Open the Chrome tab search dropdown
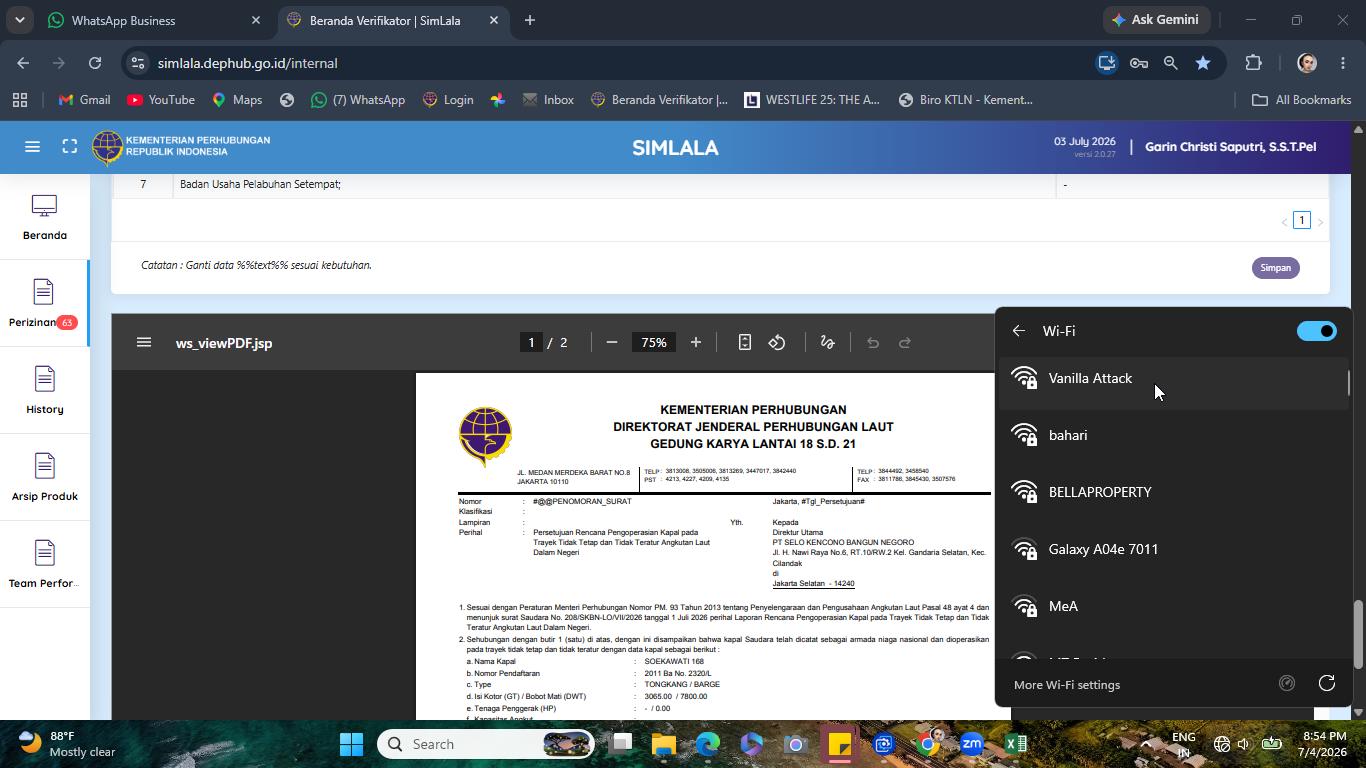Viewport: 1366px width, 768px height. (x=19, y=20)
